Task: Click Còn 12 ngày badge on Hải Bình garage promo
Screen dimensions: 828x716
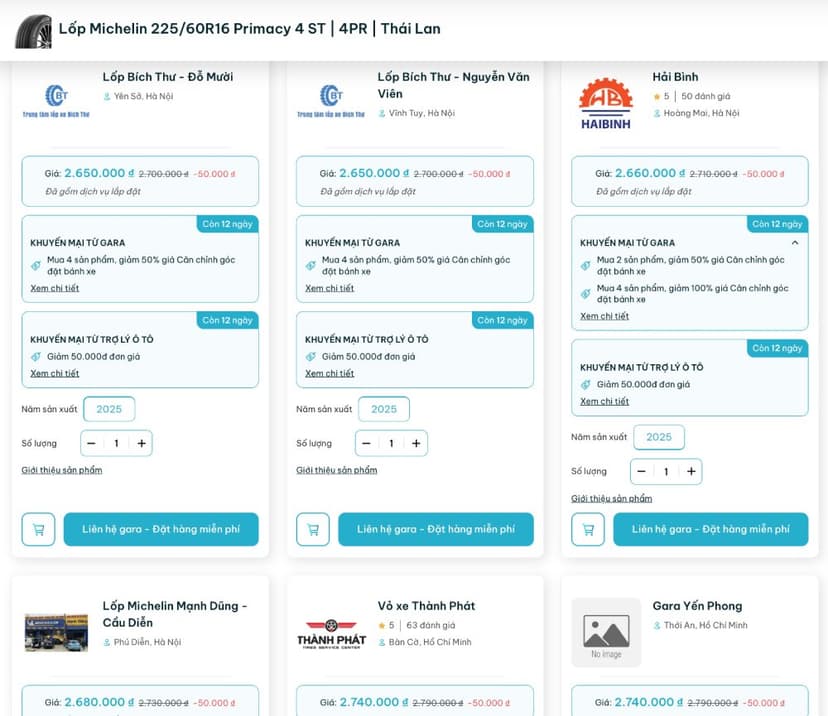Action: tap(777, 224)
